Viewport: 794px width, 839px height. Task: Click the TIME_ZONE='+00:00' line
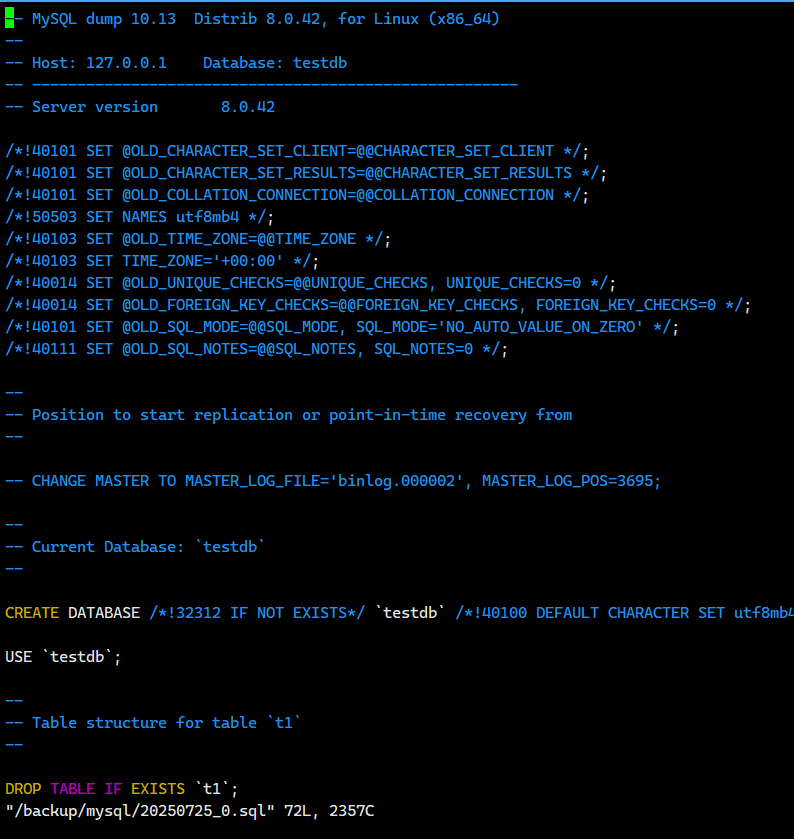pyautogui.click(x=162, y=261)
